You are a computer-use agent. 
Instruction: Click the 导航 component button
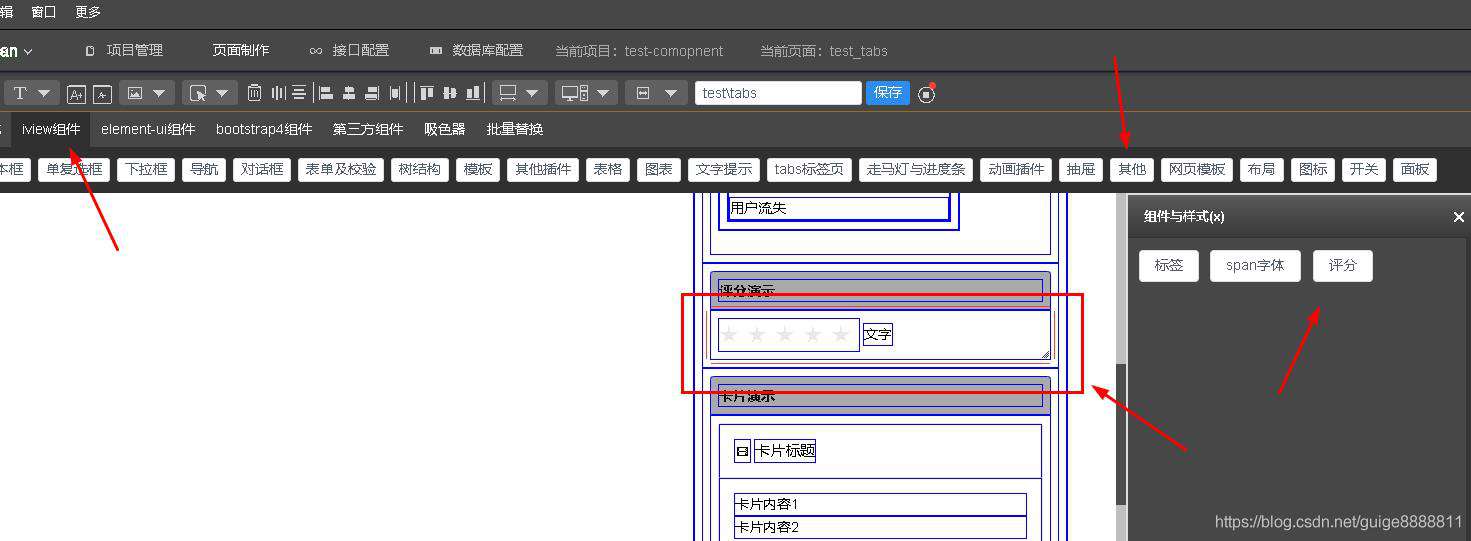point(204,169)
